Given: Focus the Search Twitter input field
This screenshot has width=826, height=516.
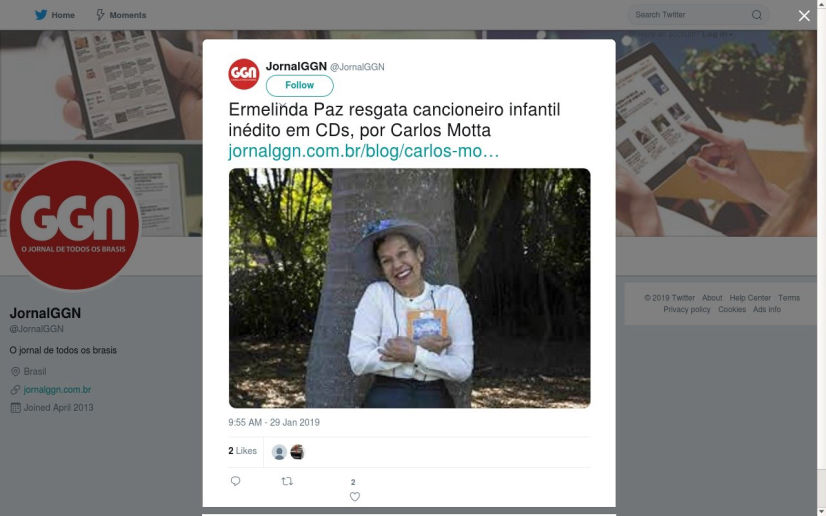Looking at the screenshot, I should [x=691, y=15].
